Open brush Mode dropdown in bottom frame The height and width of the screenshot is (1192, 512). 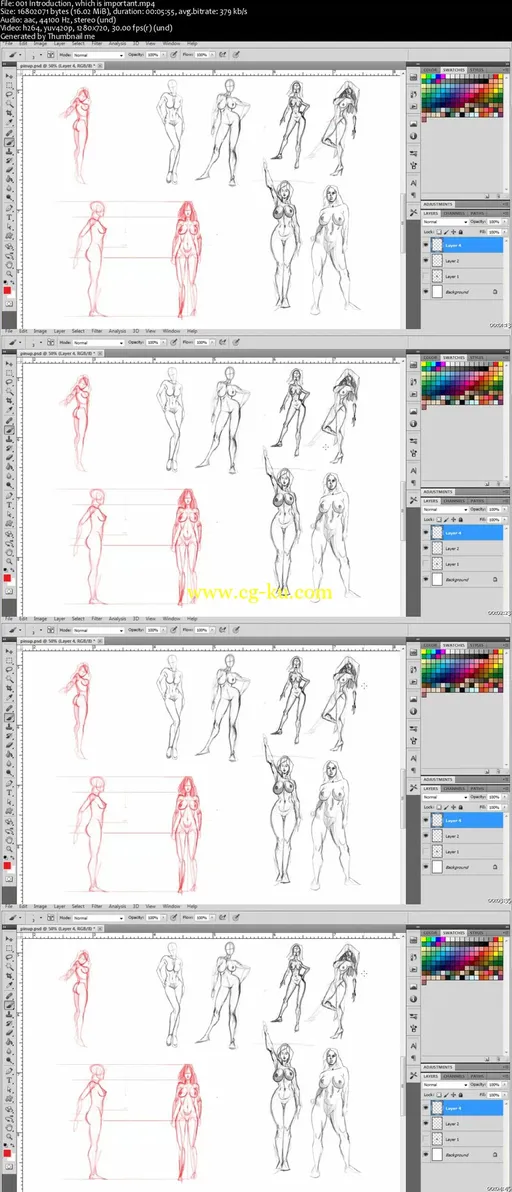tap(98, 918)
